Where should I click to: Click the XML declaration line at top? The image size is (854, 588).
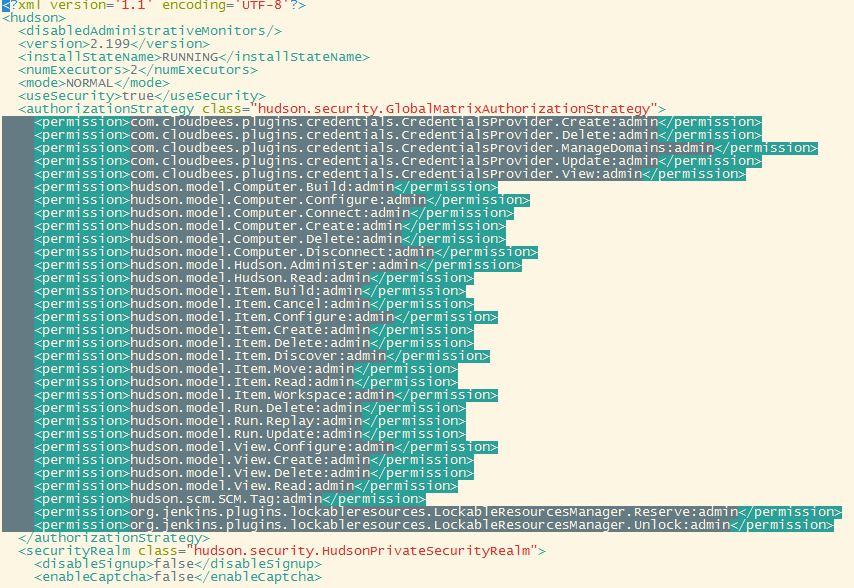click(154, 5)
